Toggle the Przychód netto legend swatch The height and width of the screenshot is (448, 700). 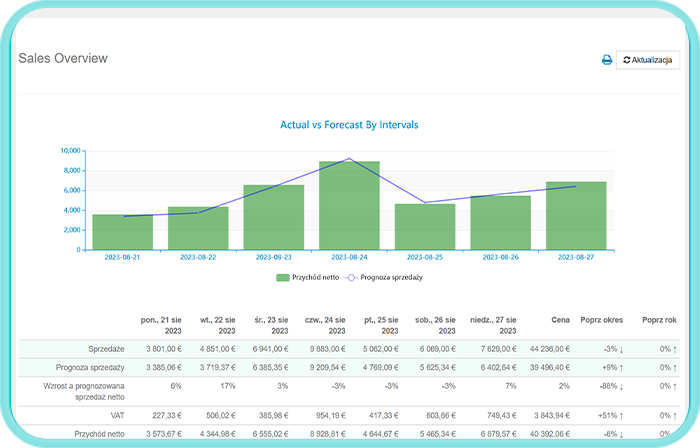[x=283, y=276]
